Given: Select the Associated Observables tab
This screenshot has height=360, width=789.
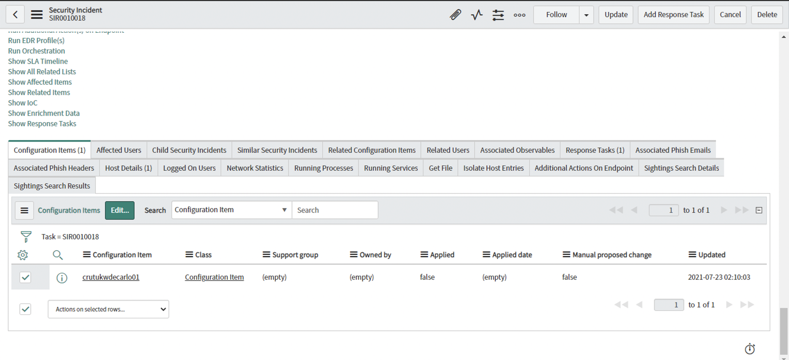Looking at the screenshot, I should (x=517, y=150).
